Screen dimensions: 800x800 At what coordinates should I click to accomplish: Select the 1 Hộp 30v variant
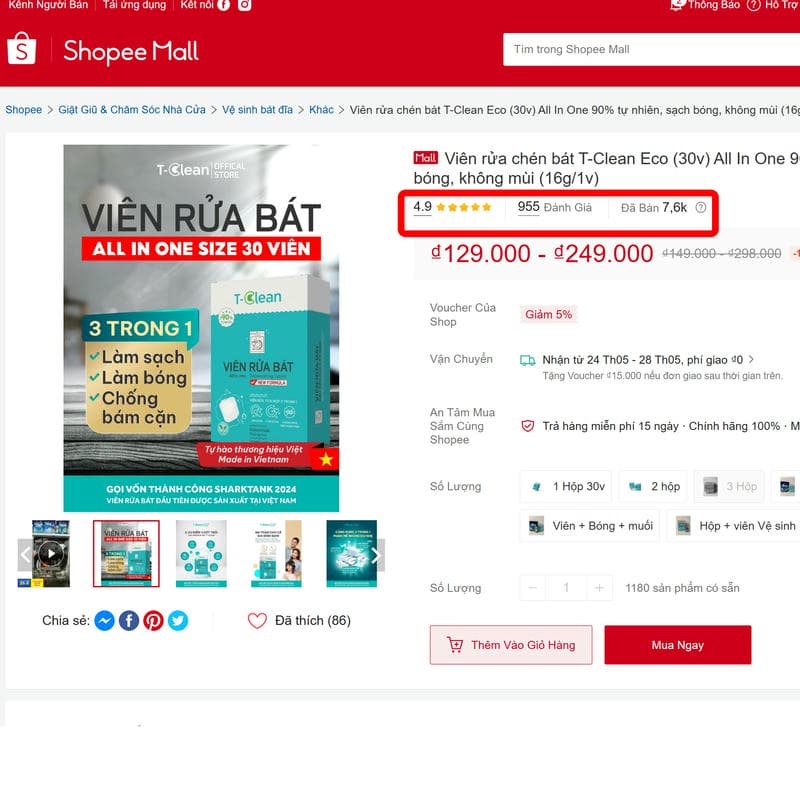coord(566,486)
